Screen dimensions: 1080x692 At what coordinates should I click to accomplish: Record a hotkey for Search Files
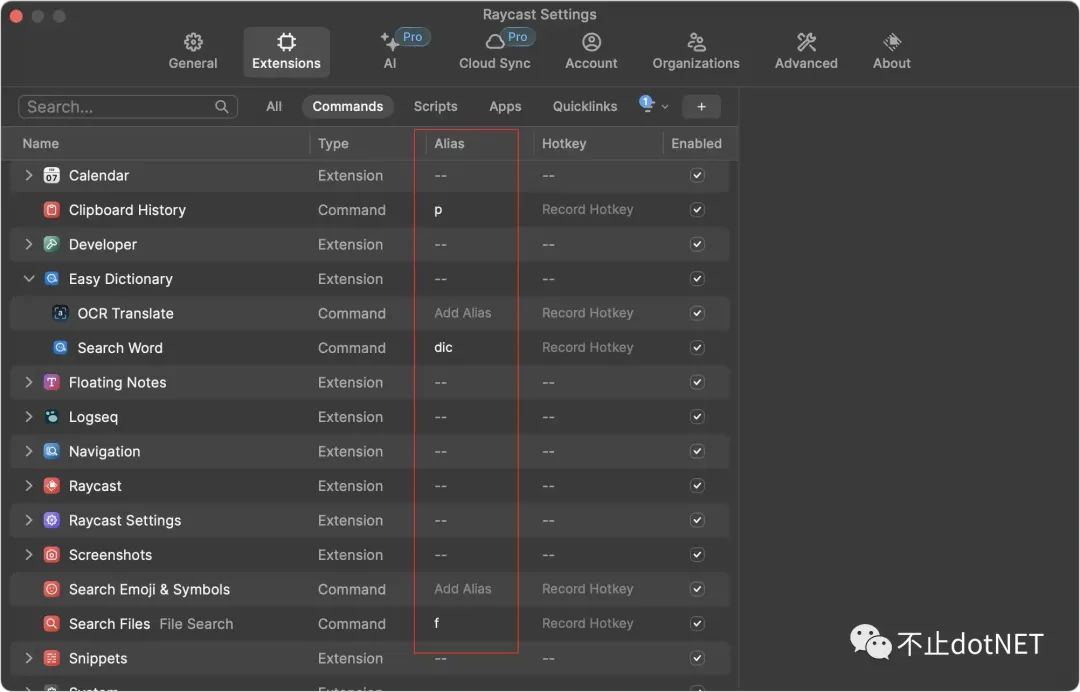588,623
